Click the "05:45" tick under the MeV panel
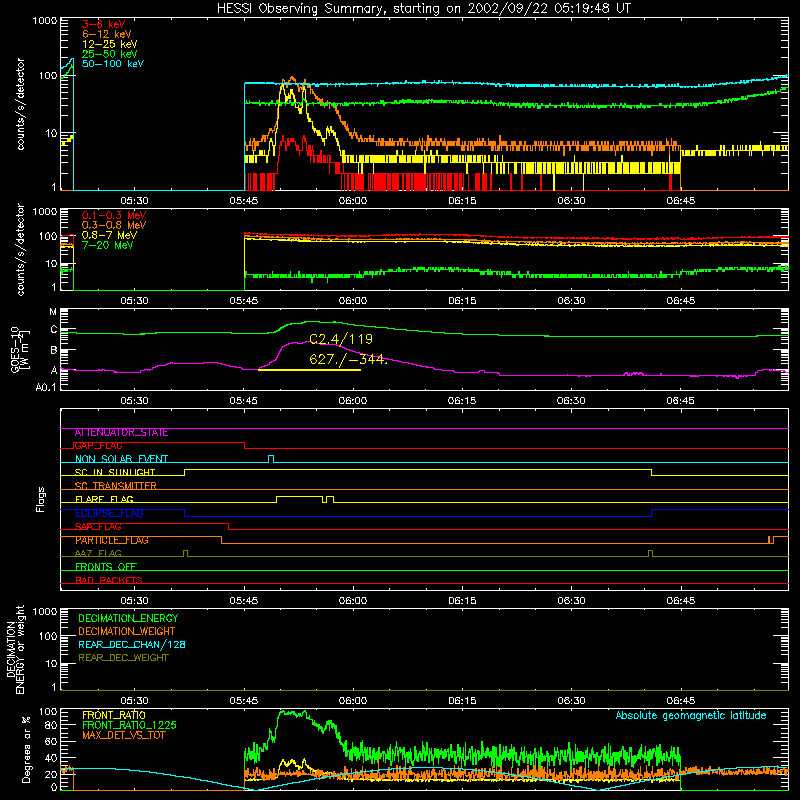Viewport: 800px width, 800px height. [x=243, y=301]
